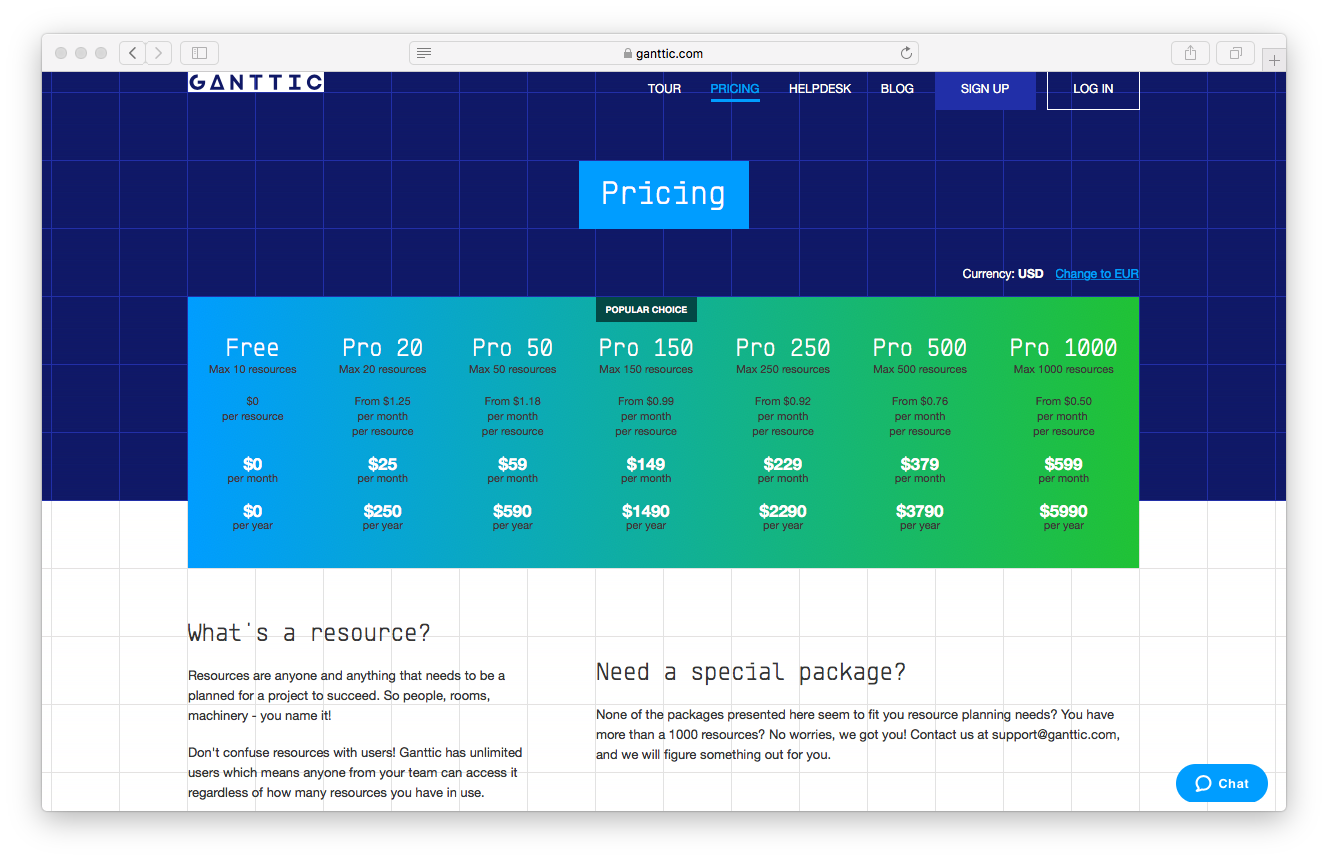Select the Pro 500 plan heading
Image resolution: width=1328 pixels, height=861 pixels.
pyautogui.click(x=920, y=348)
